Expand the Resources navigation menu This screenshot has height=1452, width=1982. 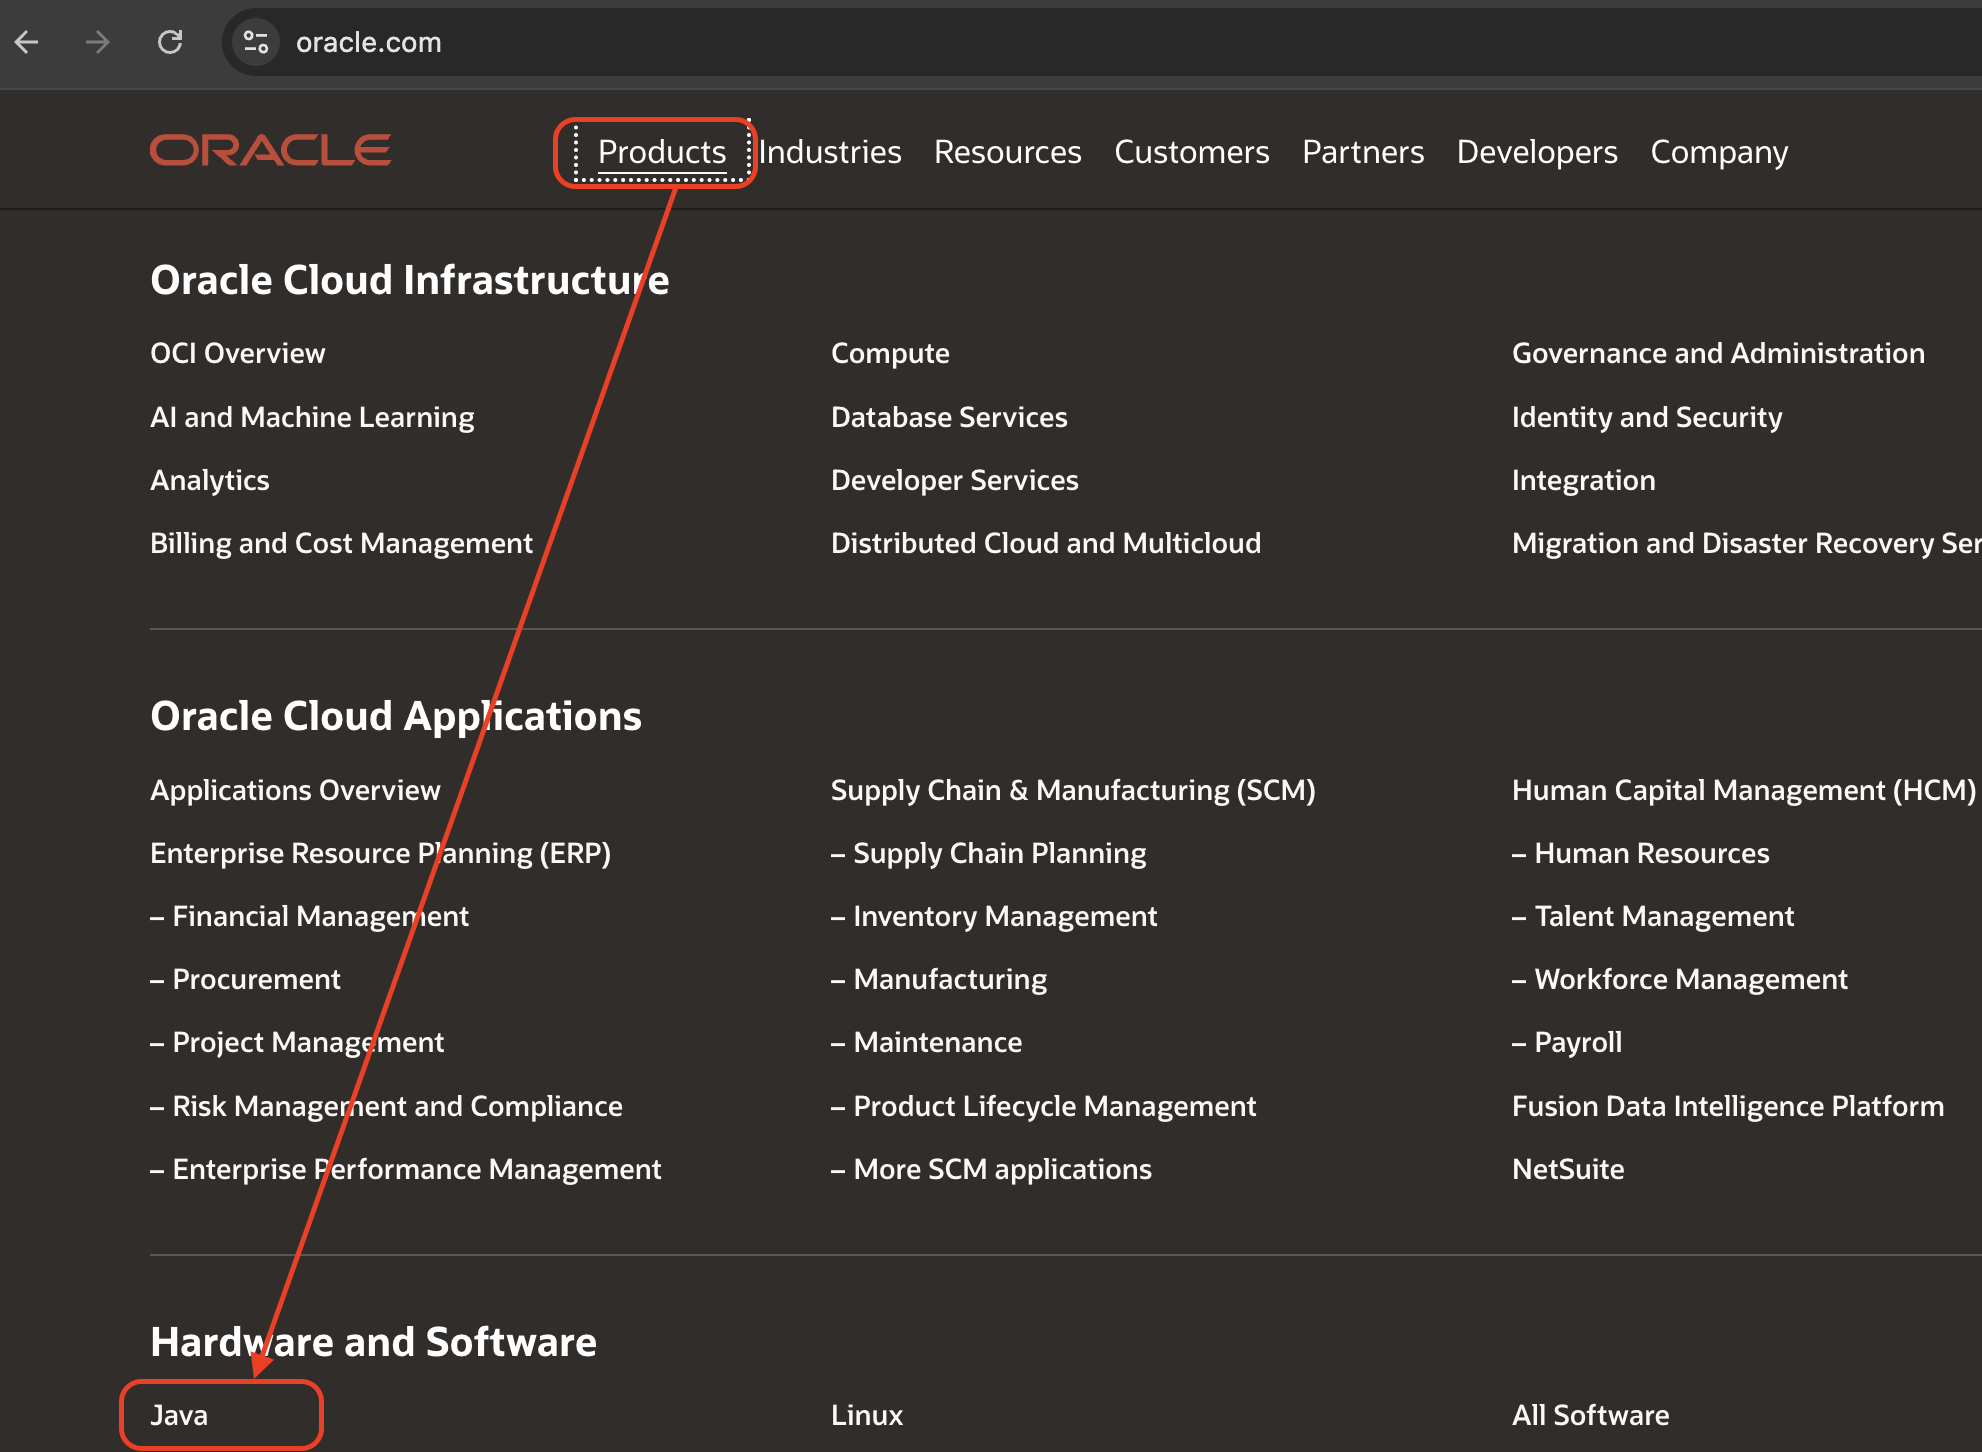[x=1007, y=152]
